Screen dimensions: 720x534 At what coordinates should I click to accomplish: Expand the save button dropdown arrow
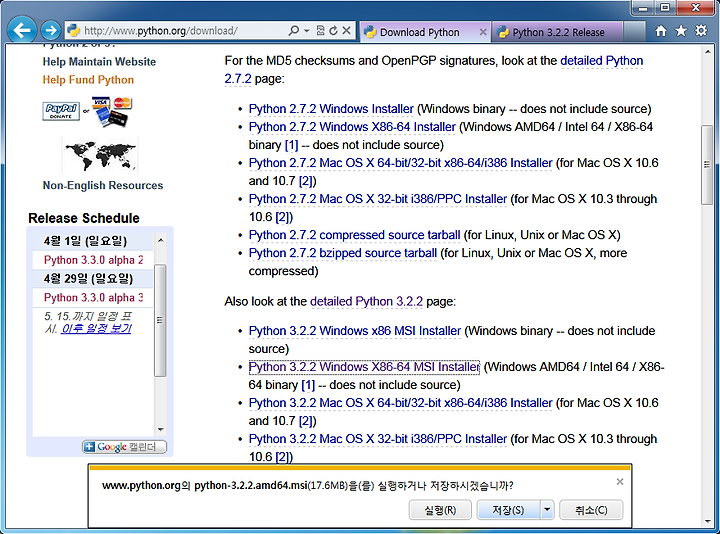click(547, 510)
